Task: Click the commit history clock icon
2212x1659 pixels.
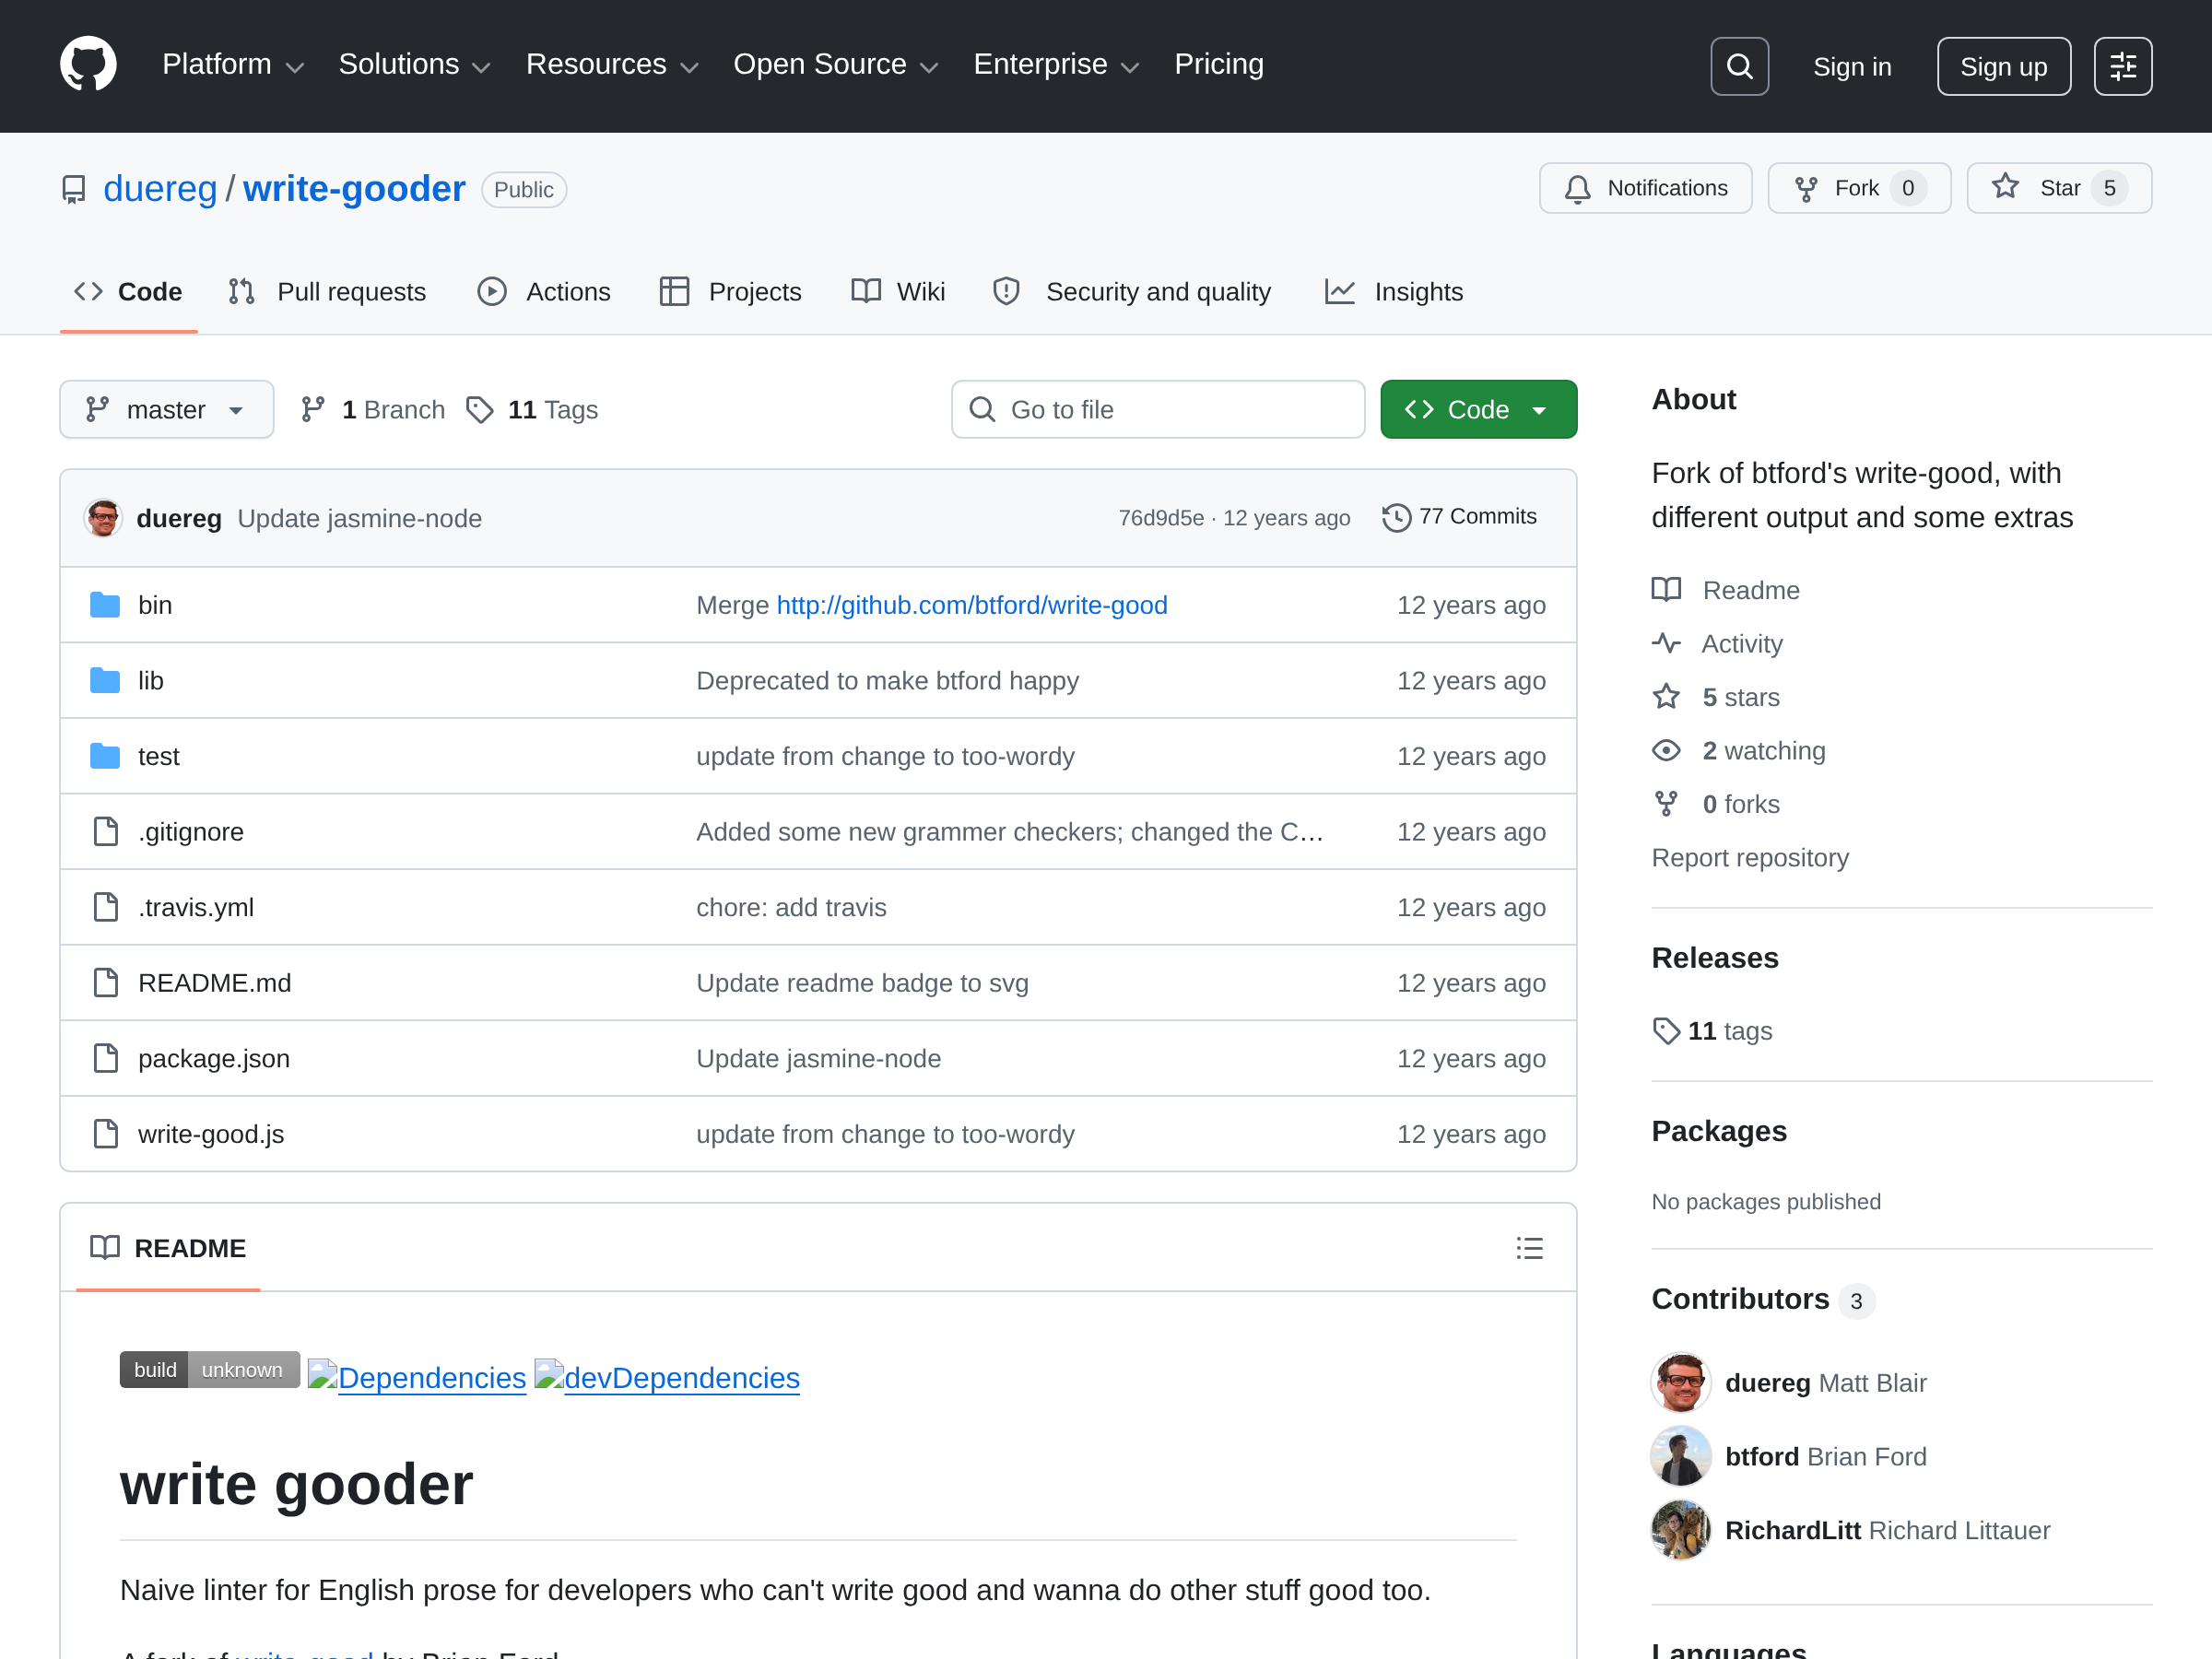Action: coord(1396,517)
